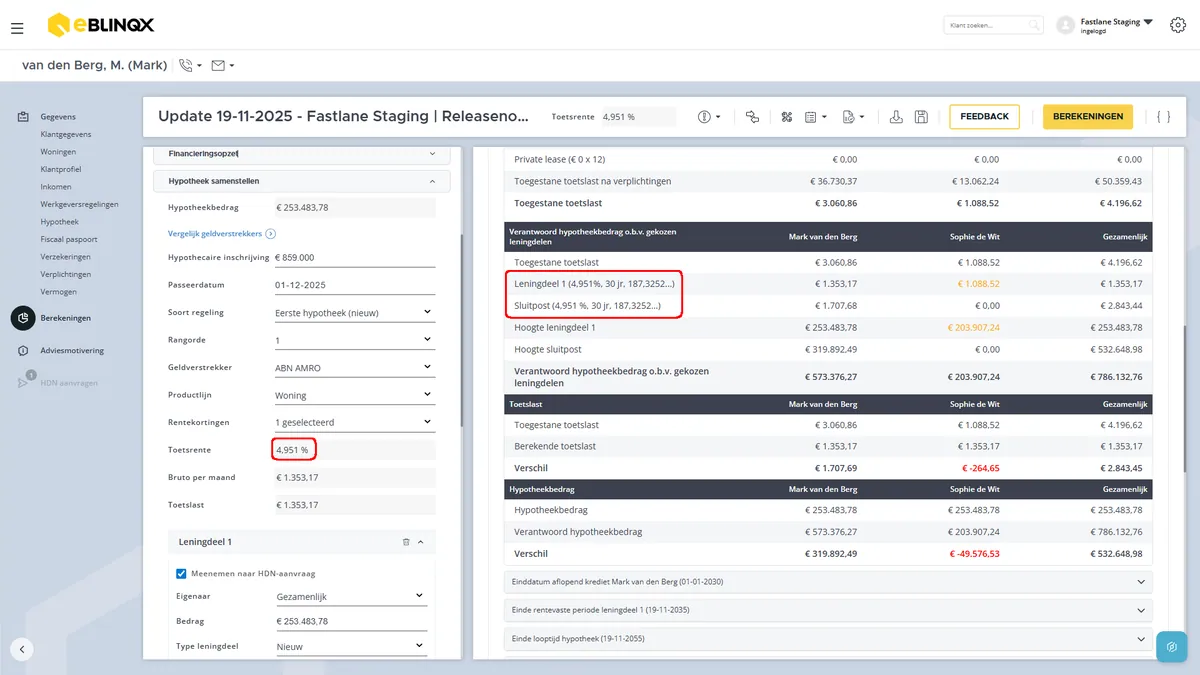Click the eBlinqx logo

click(100, 24)
